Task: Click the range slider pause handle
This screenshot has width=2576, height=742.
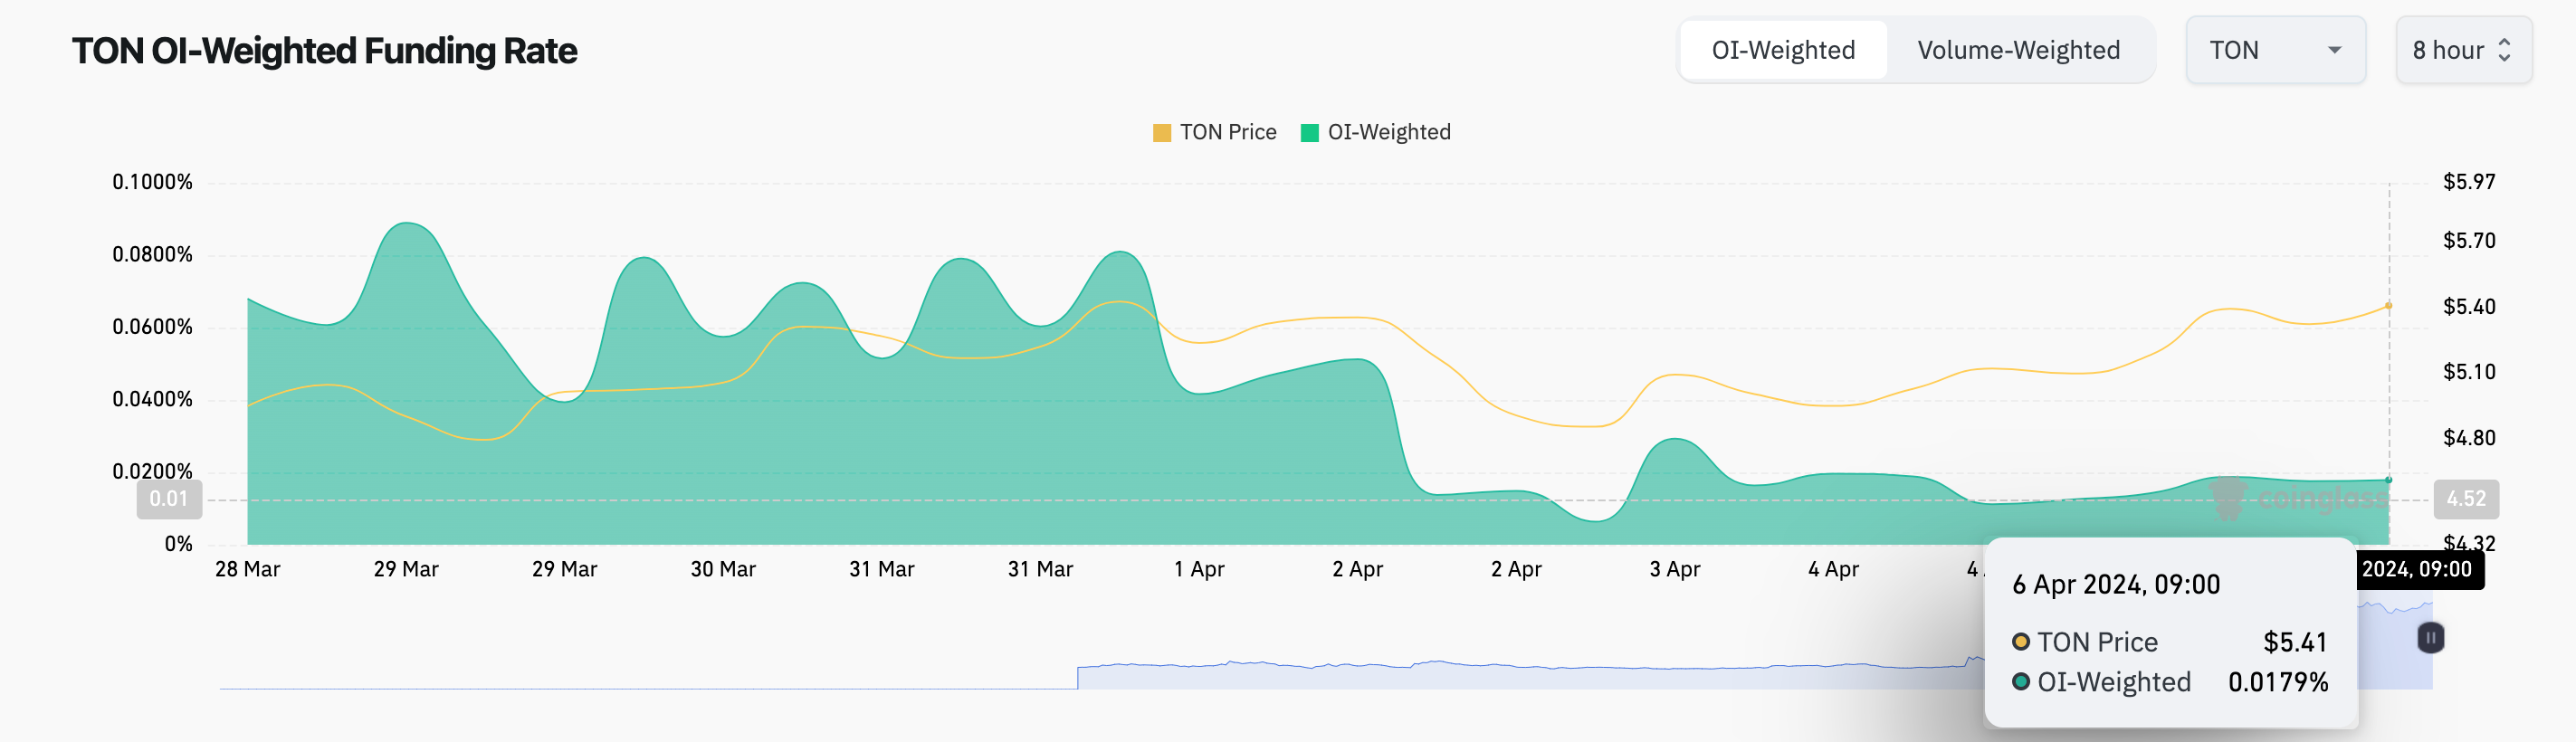Action: pyautogui.click(x=2431, y=637)
